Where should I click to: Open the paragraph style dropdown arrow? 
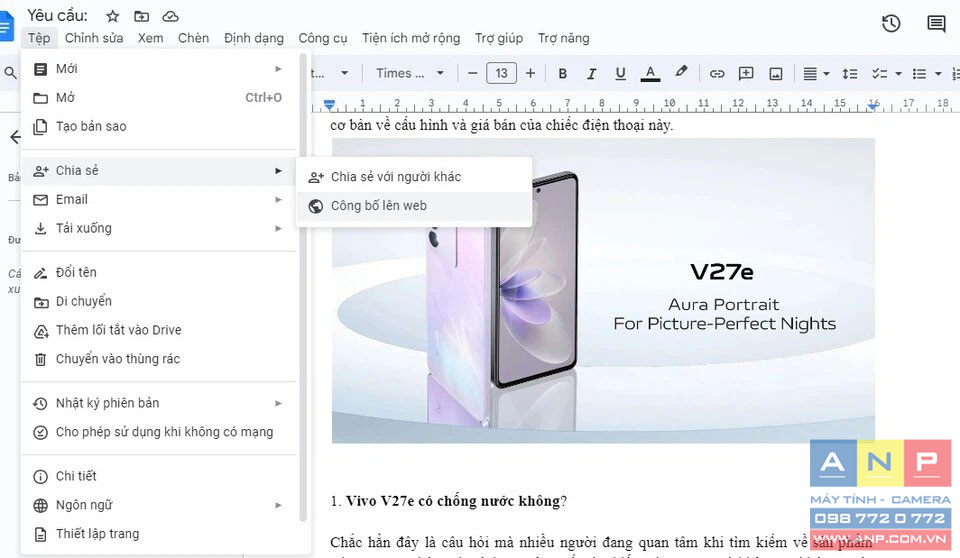click(345, 74)
